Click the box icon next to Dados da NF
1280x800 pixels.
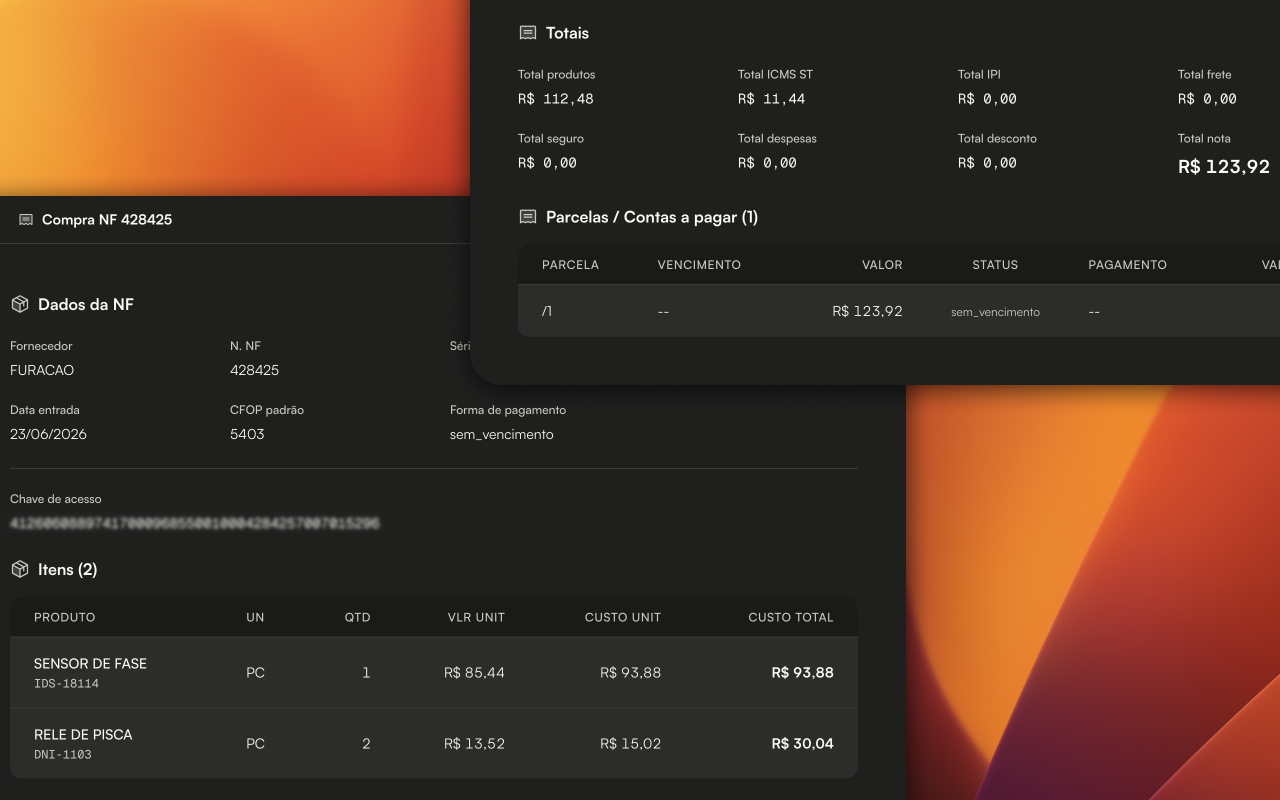pyautogui.click(x=19, y=304)
